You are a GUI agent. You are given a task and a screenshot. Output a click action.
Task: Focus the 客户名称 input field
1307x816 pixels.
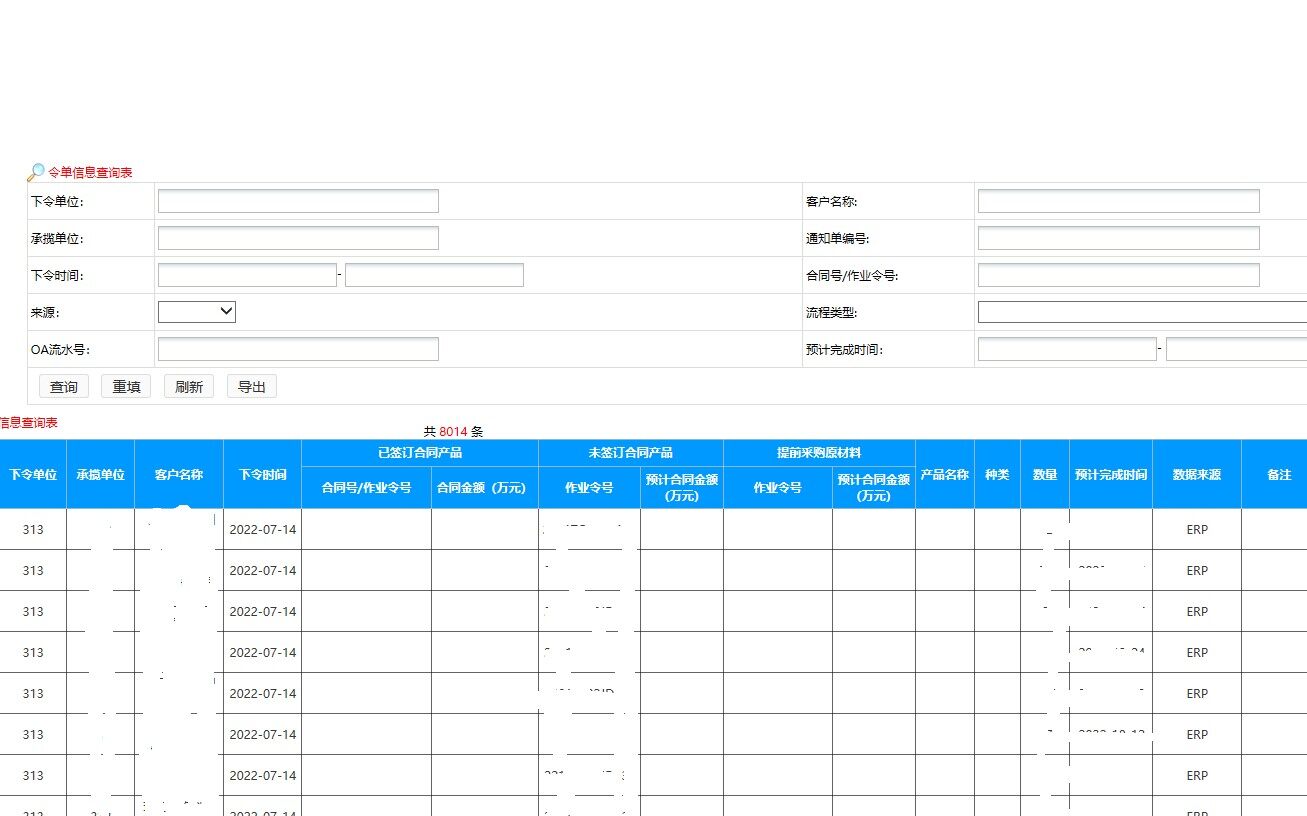1118,201
